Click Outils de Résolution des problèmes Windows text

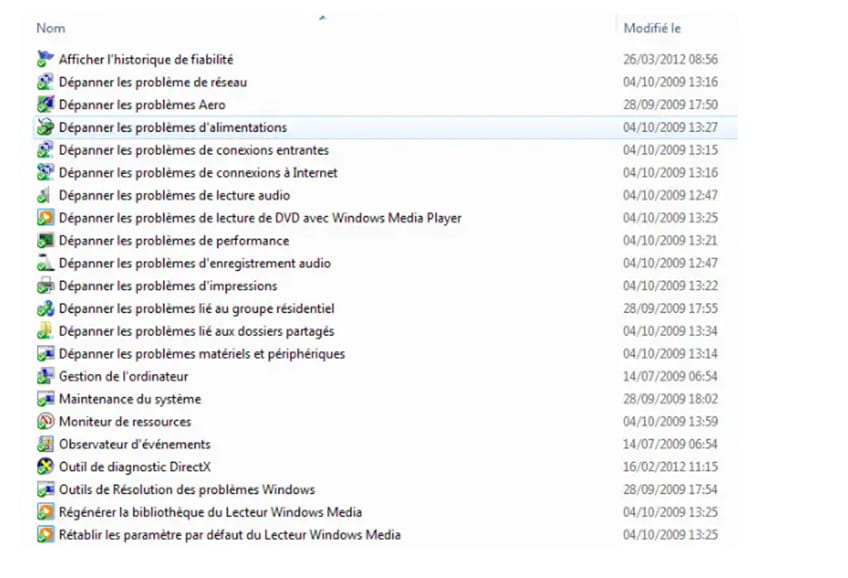point(187,490)
